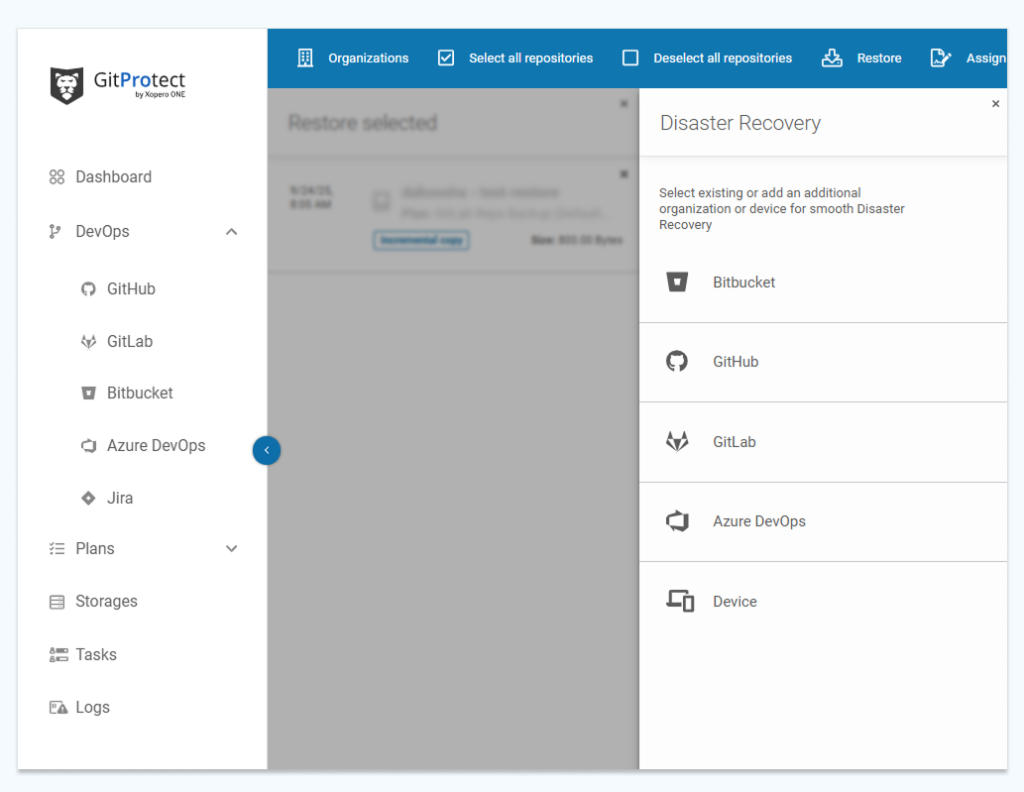Screen dimensions: 1024x792
Task: Click the sidebar GitHub octocat icon
Action: [x=88, y=289]
